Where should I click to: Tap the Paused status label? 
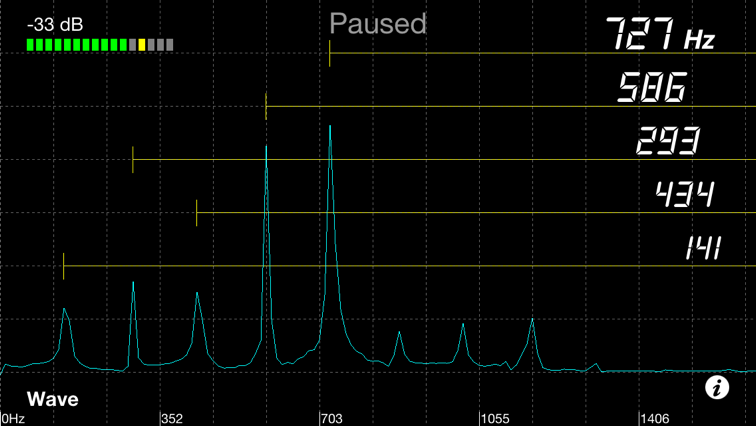(378, 24)
